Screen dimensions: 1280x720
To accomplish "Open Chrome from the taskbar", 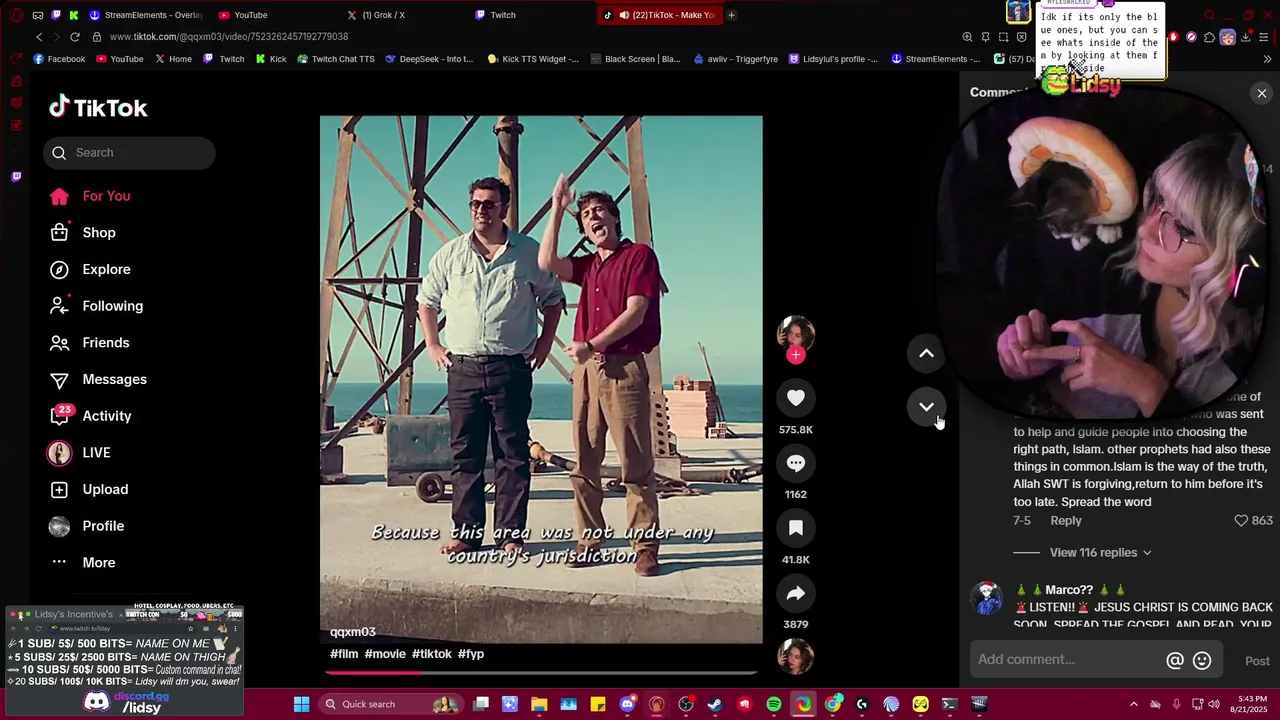I will (x=832, y=704).
